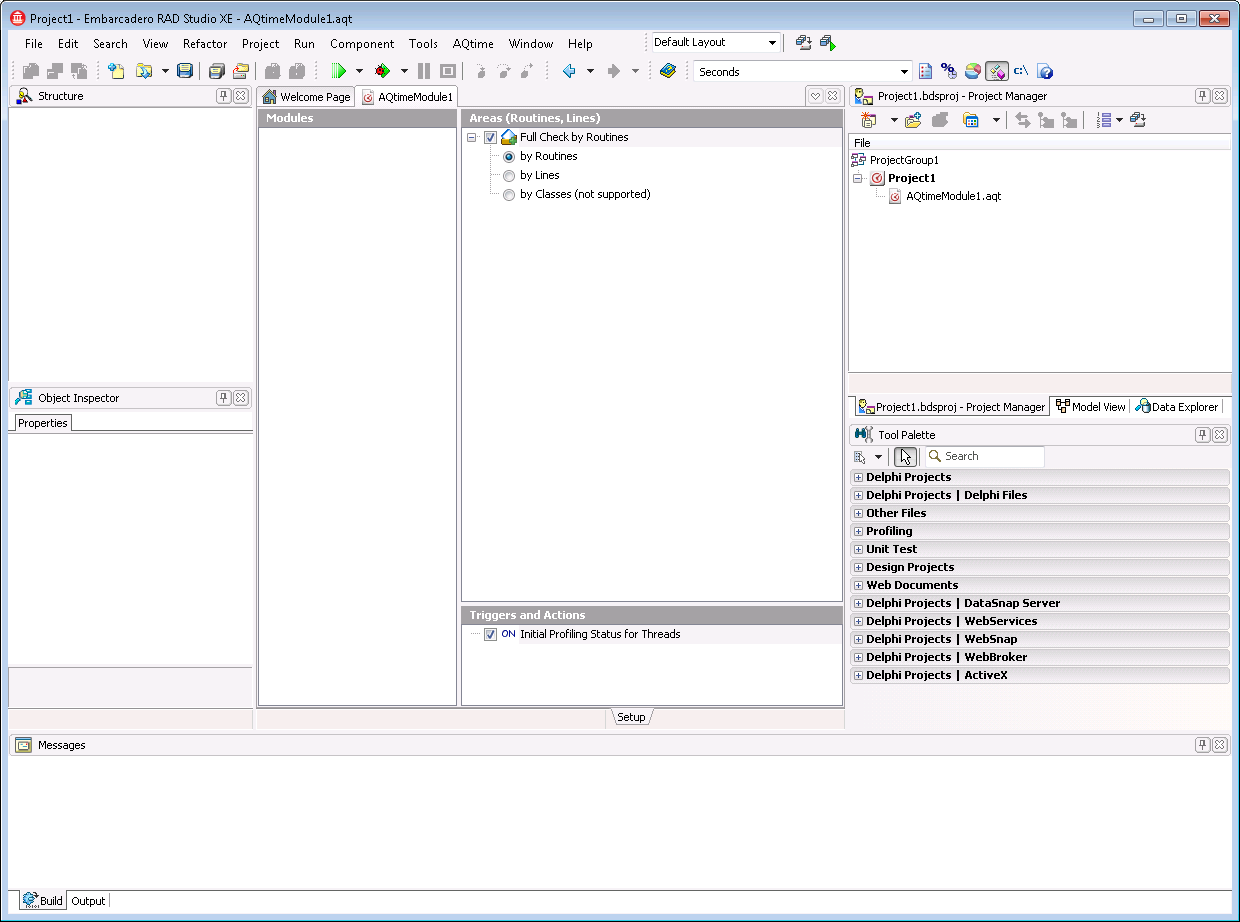
Task: Collapse the Full Check by Routines tree node
Action: click(x=471, y=138)
